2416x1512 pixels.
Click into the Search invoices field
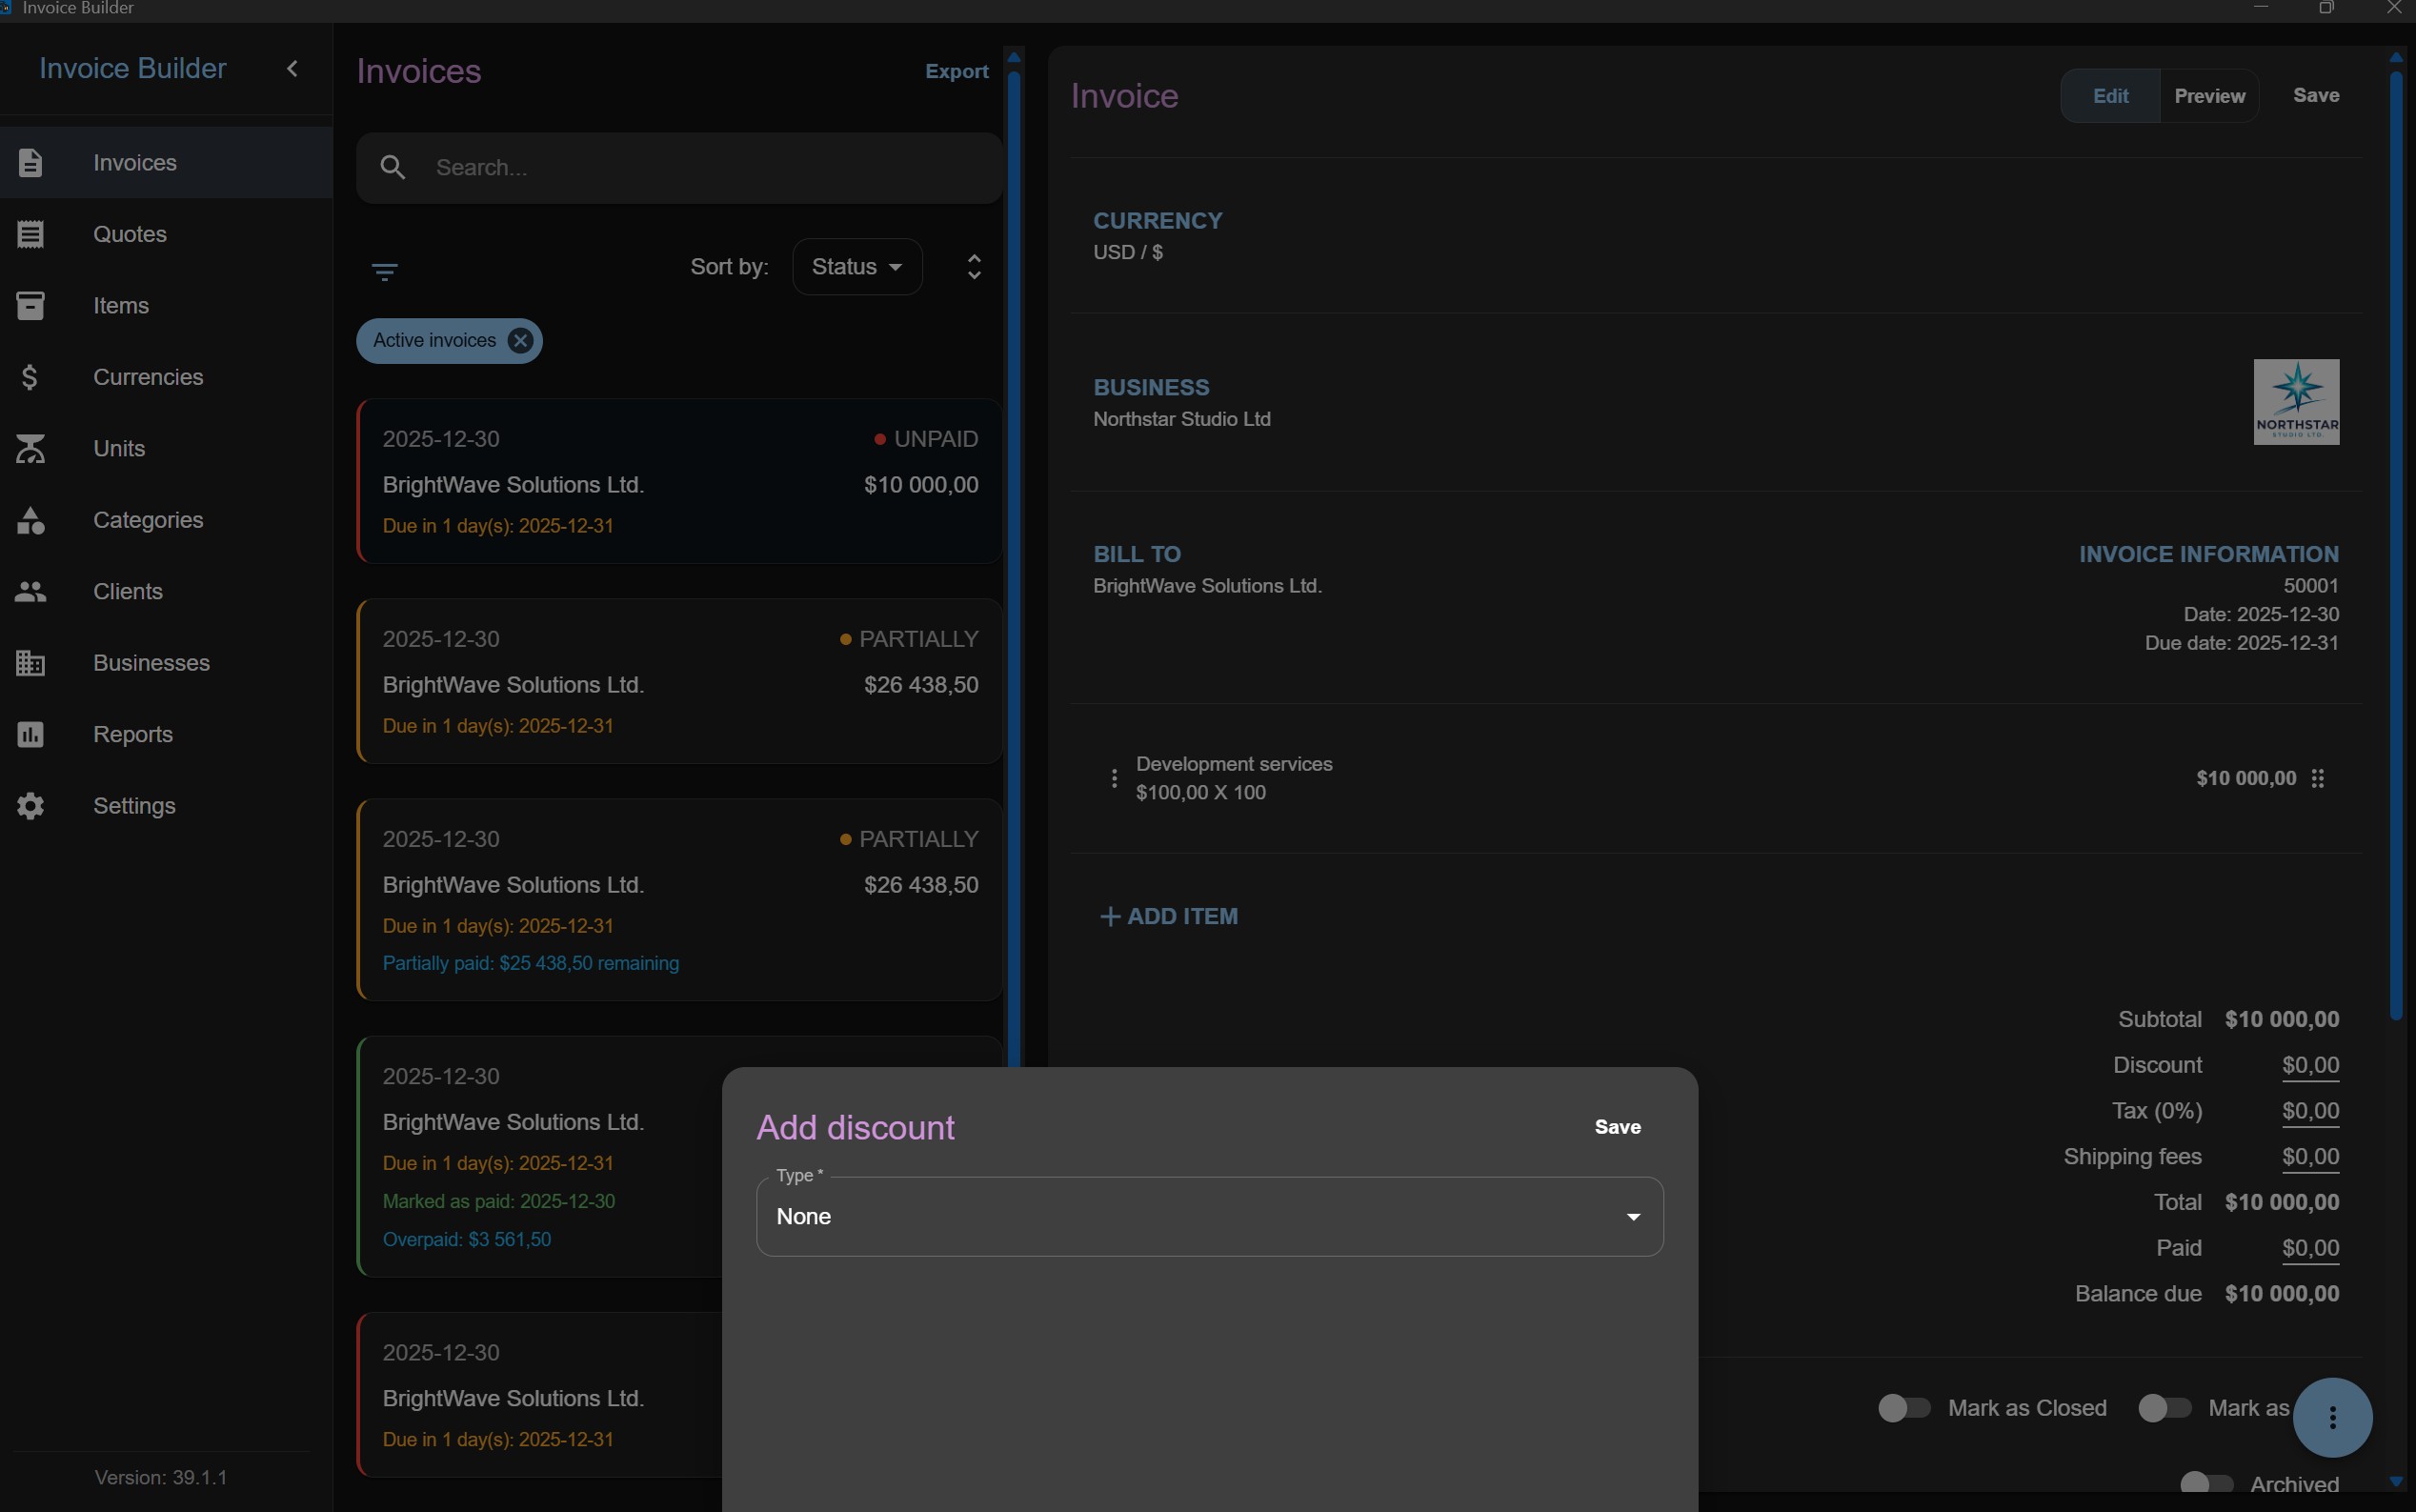(680, 168)
